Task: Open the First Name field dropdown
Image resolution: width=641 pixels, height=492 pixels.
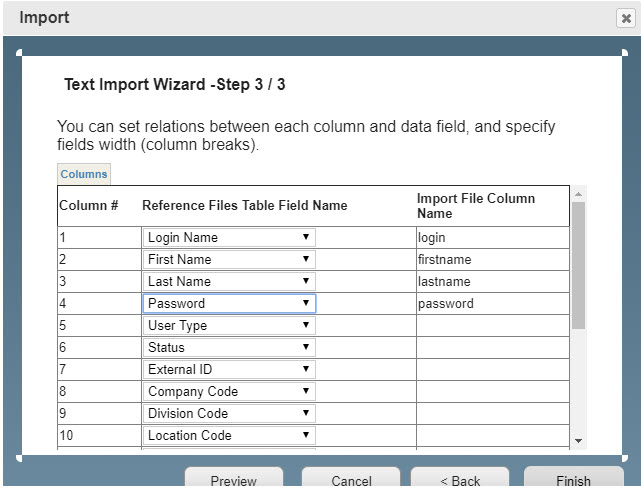Action: point(229,259)
